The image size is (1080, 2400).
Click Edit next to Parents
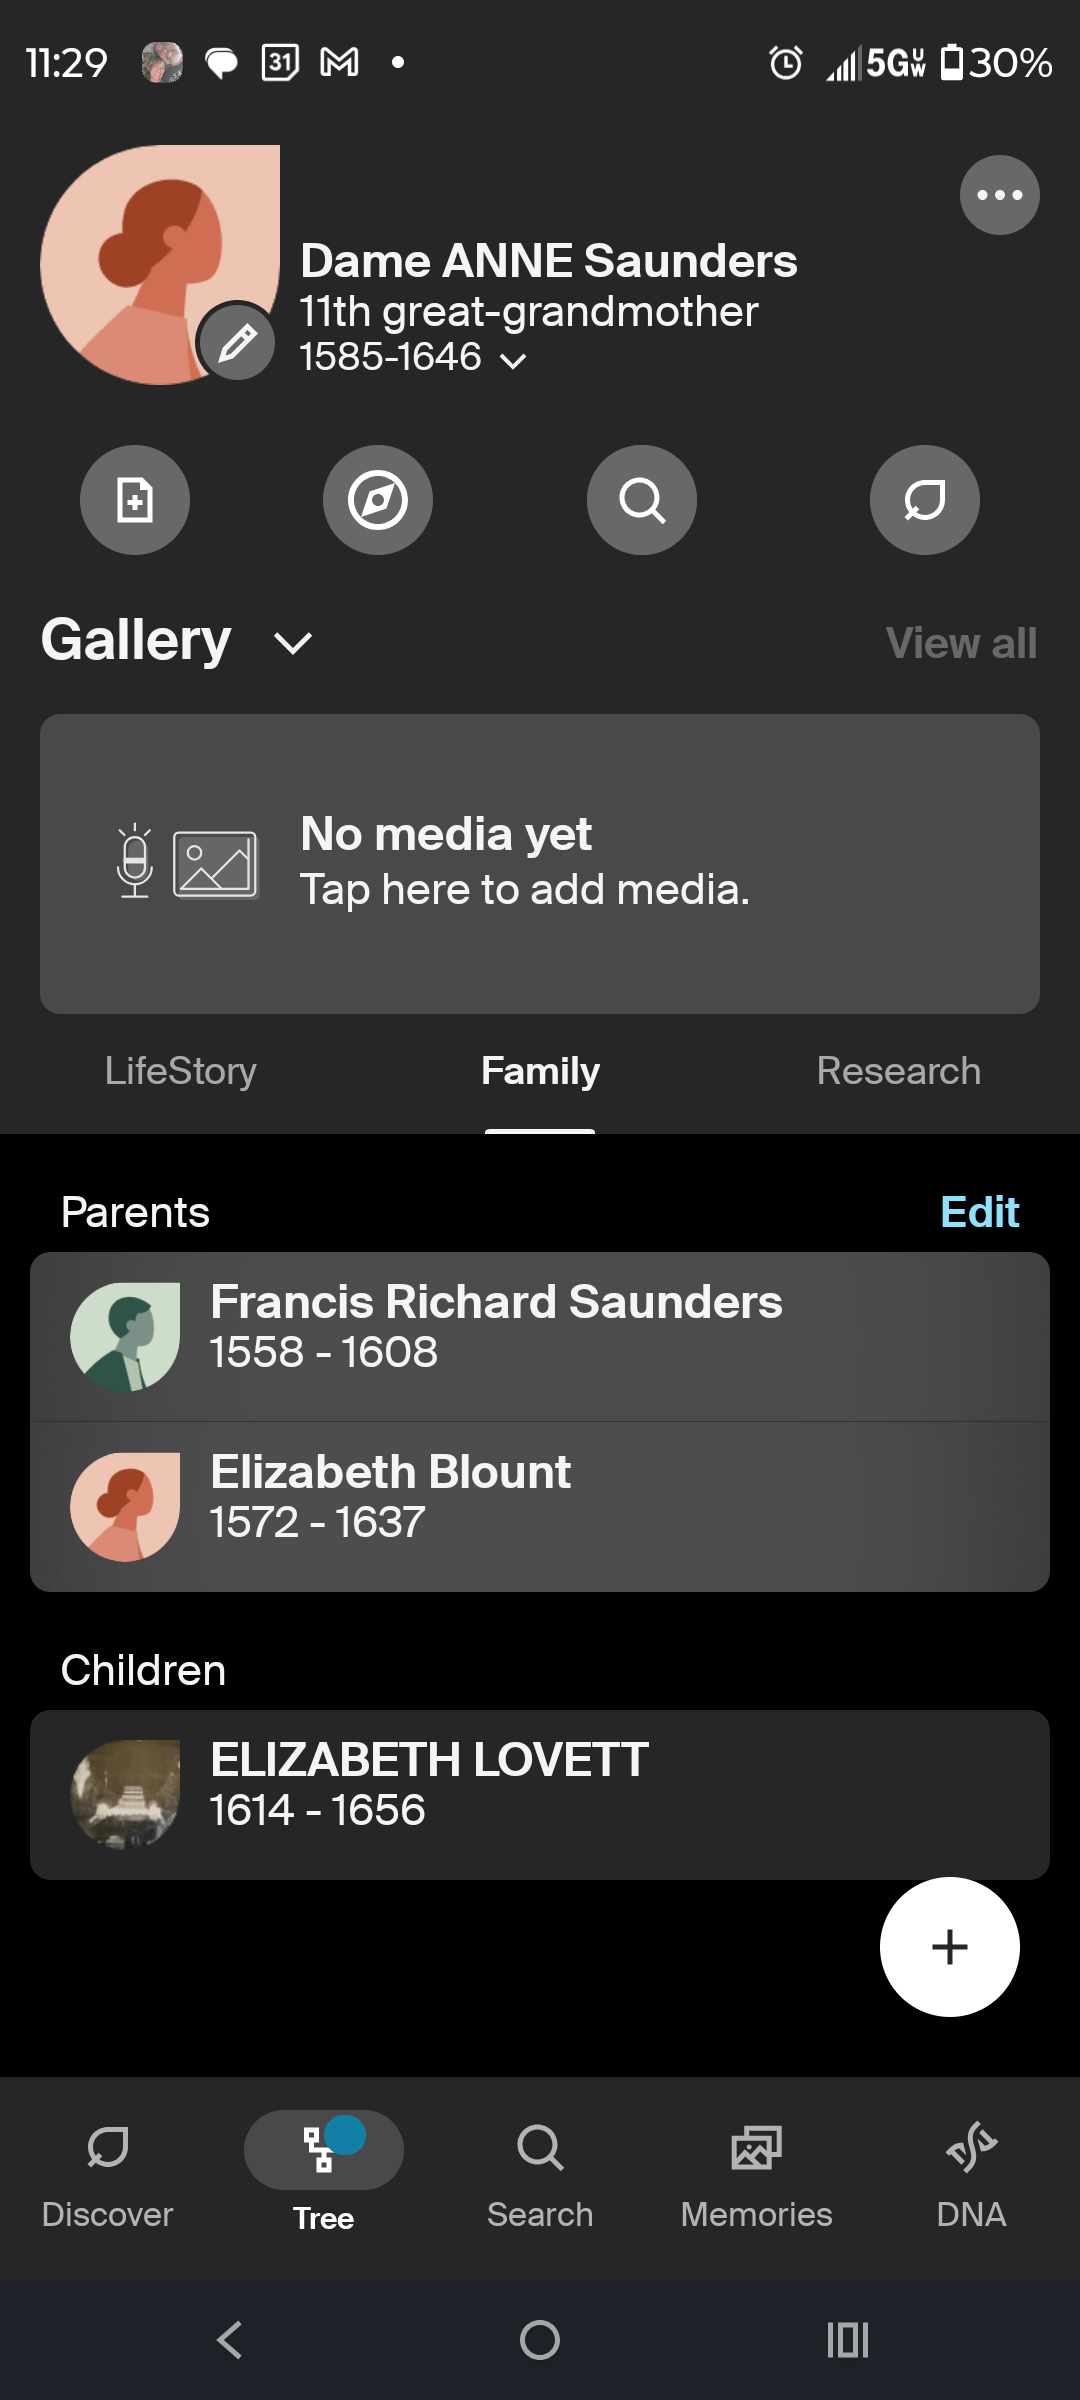pyautogui.click(x=979, y=1212)
